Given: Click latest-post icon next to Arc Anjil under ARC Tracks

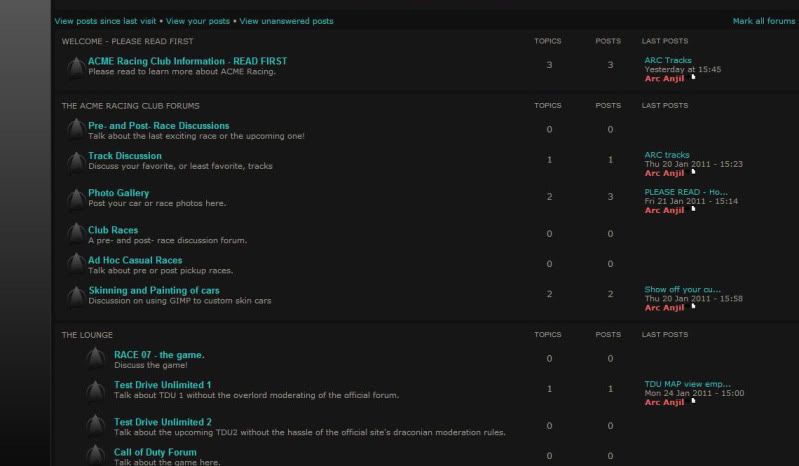Looking at the screenshot, I should 693,78.
